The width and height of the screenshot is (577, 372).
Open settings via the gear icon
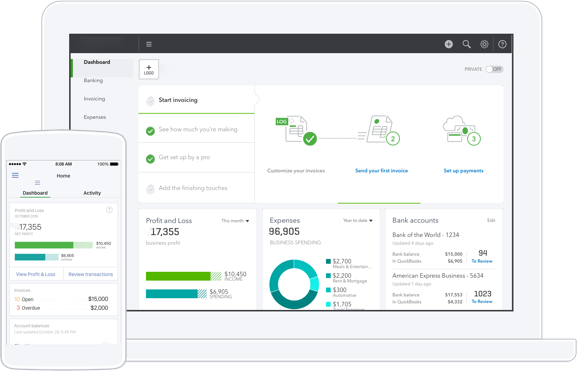pyautogui.click(x=484, y=44)
